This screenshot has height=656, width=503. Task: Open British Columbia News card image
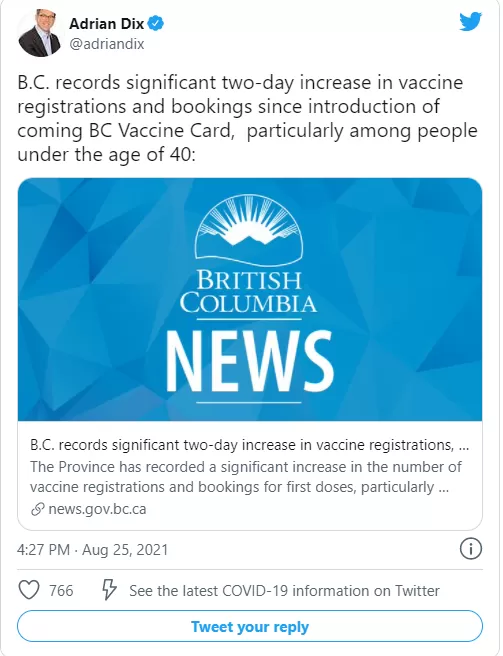click(250, 299)
